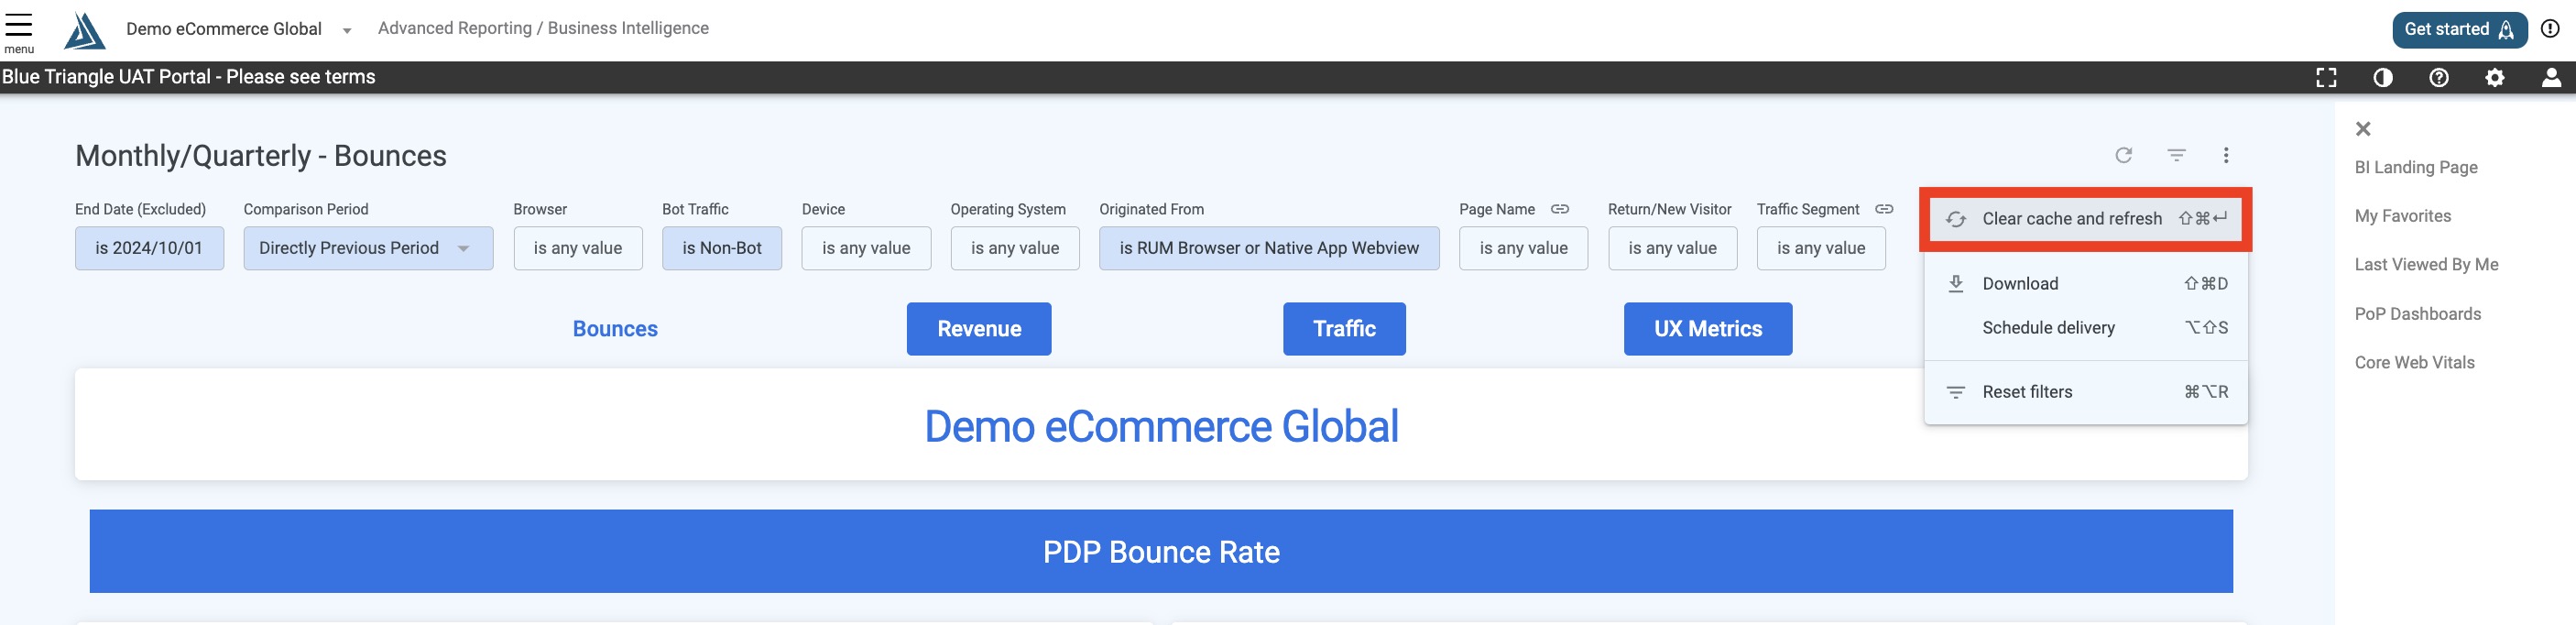
Task: Open the Bot Traffic 'is Non-Bot' filter
Action: [x=722, y=248]
